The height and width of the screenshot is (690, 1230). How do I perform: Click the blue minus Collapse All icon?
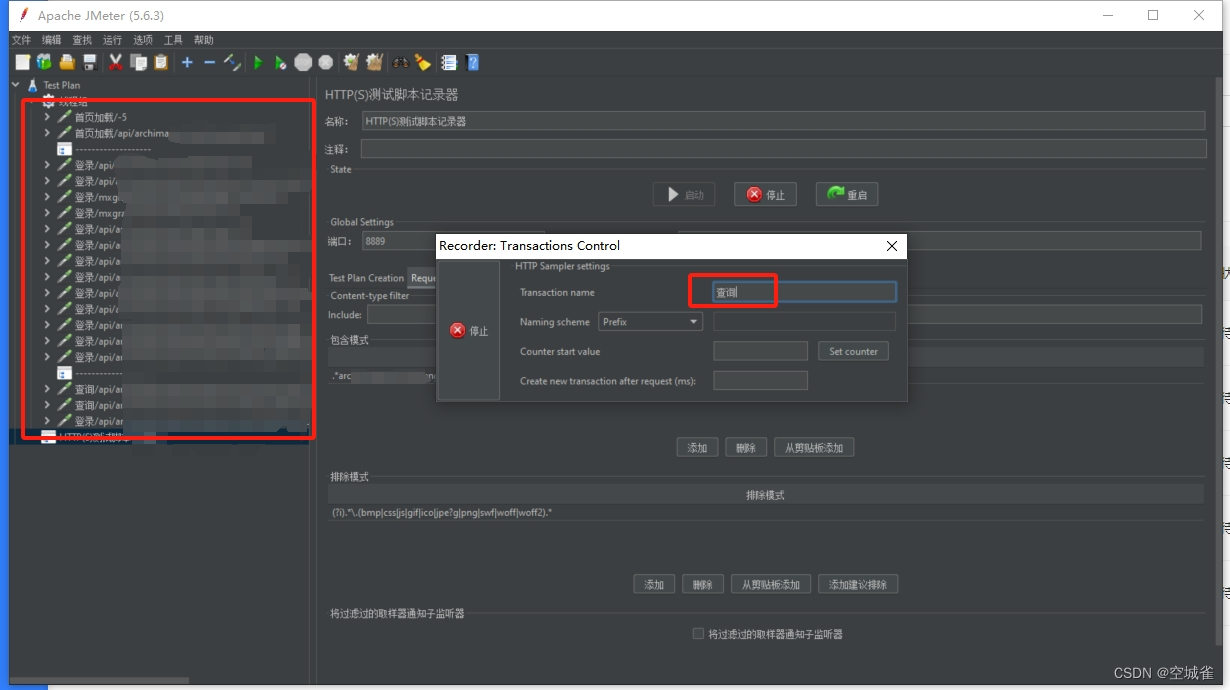[209, 62]
